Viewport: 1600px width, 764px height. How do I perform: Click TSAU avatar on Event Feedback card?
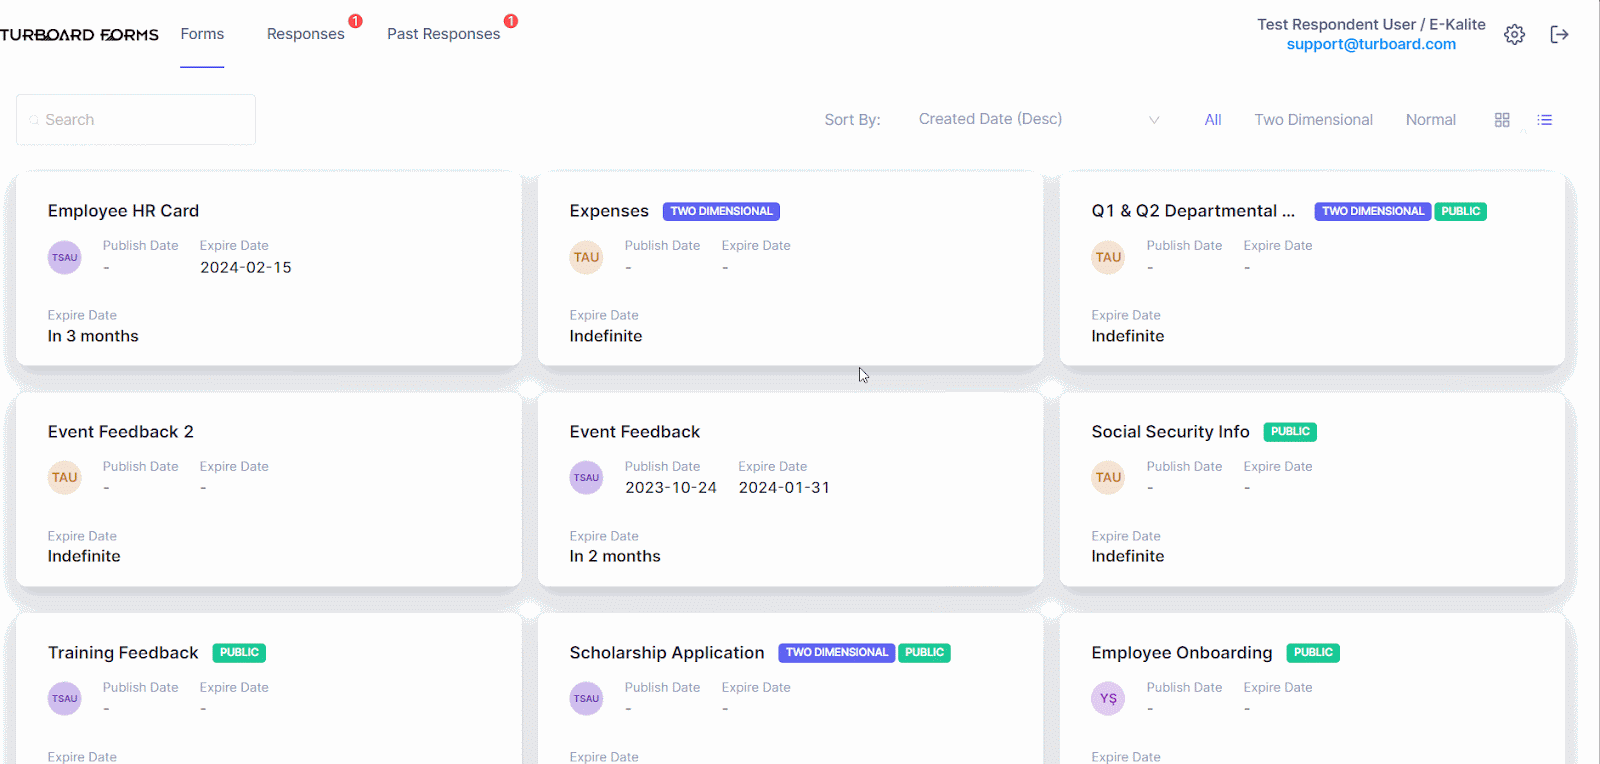tap(587, 478)
